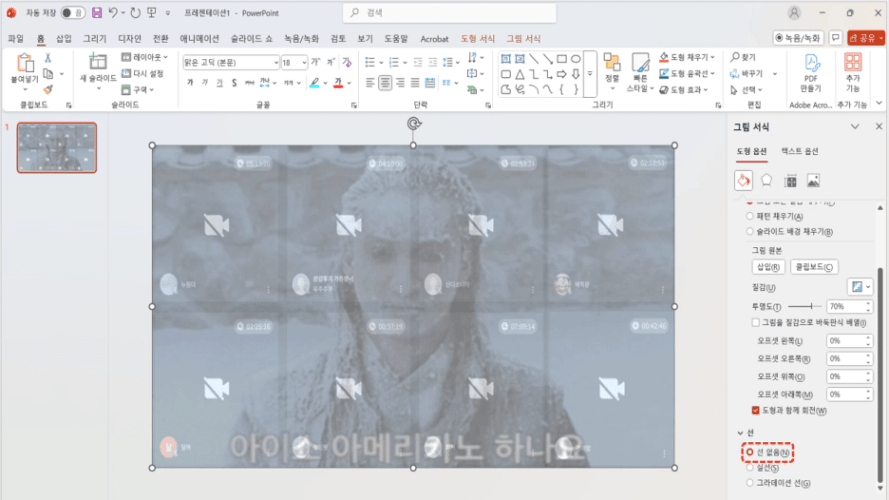Switch to Text Options (텍스트 옵션) tab

click(x=799, y=151)
